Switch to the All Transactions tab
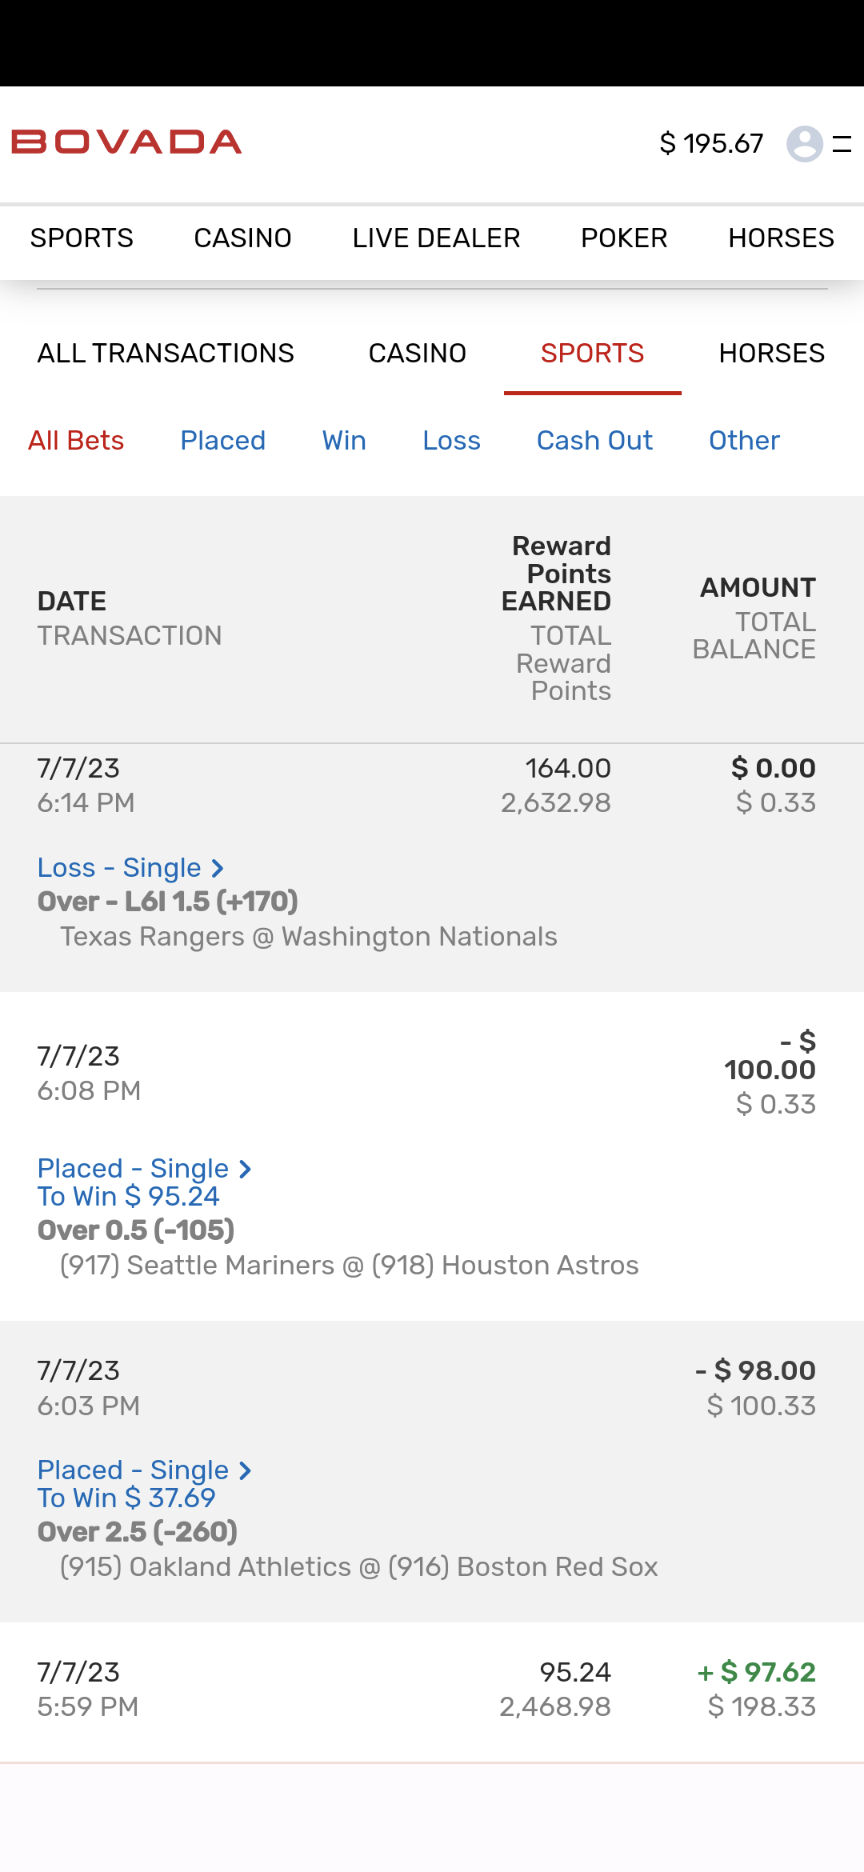 point(166,353)
